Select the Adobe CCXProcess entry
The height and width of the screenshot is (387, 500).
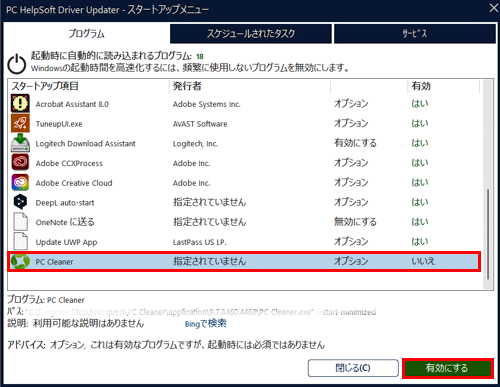[x=69, y=163]
